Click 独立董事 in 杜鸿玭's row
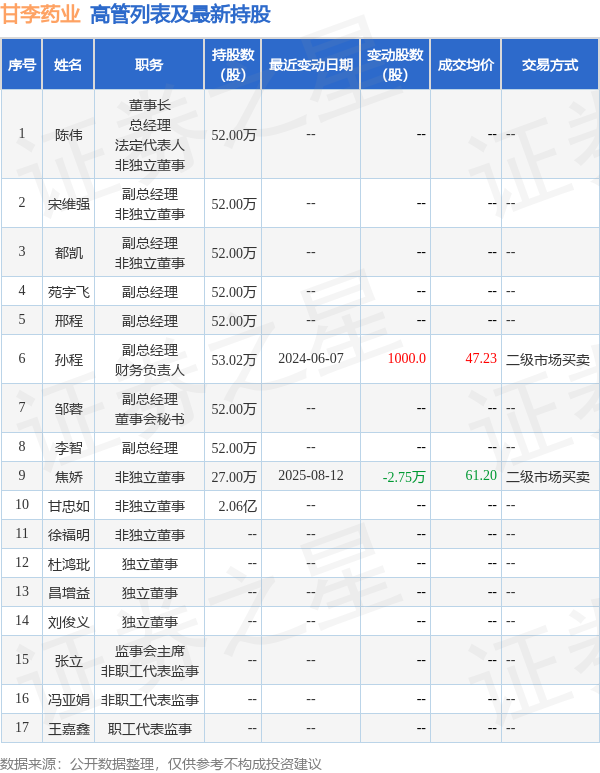The width and height of the screenshot is (600, 773). (x=149, y=563)
